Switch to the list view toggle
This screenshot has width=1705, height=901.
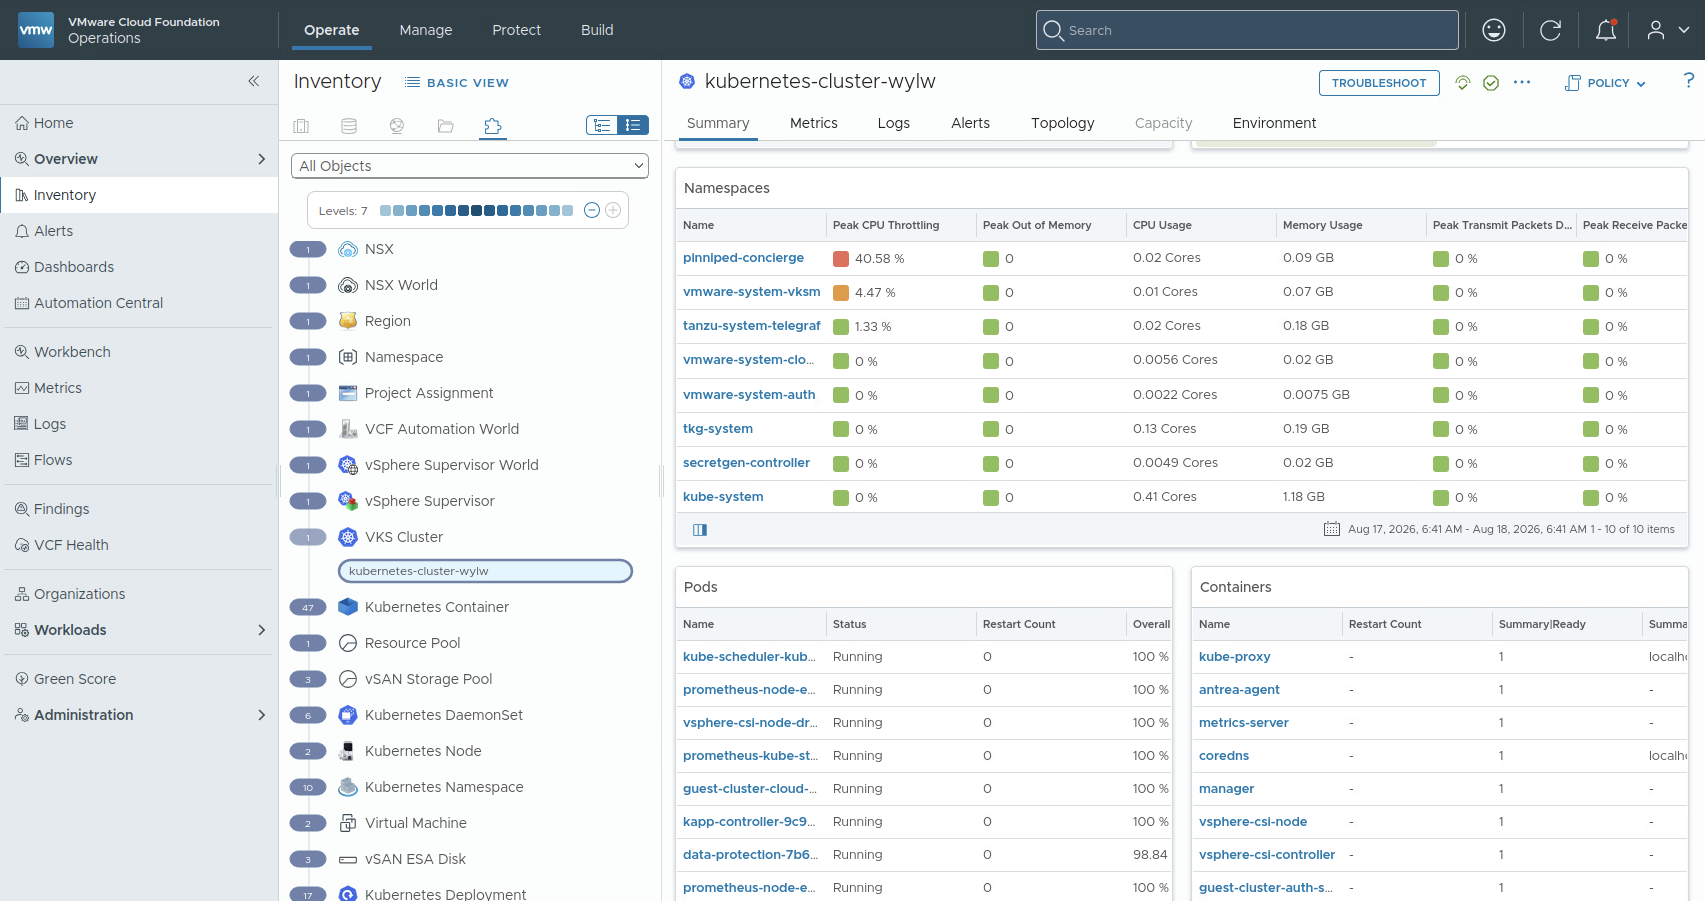tap(633, 125)
